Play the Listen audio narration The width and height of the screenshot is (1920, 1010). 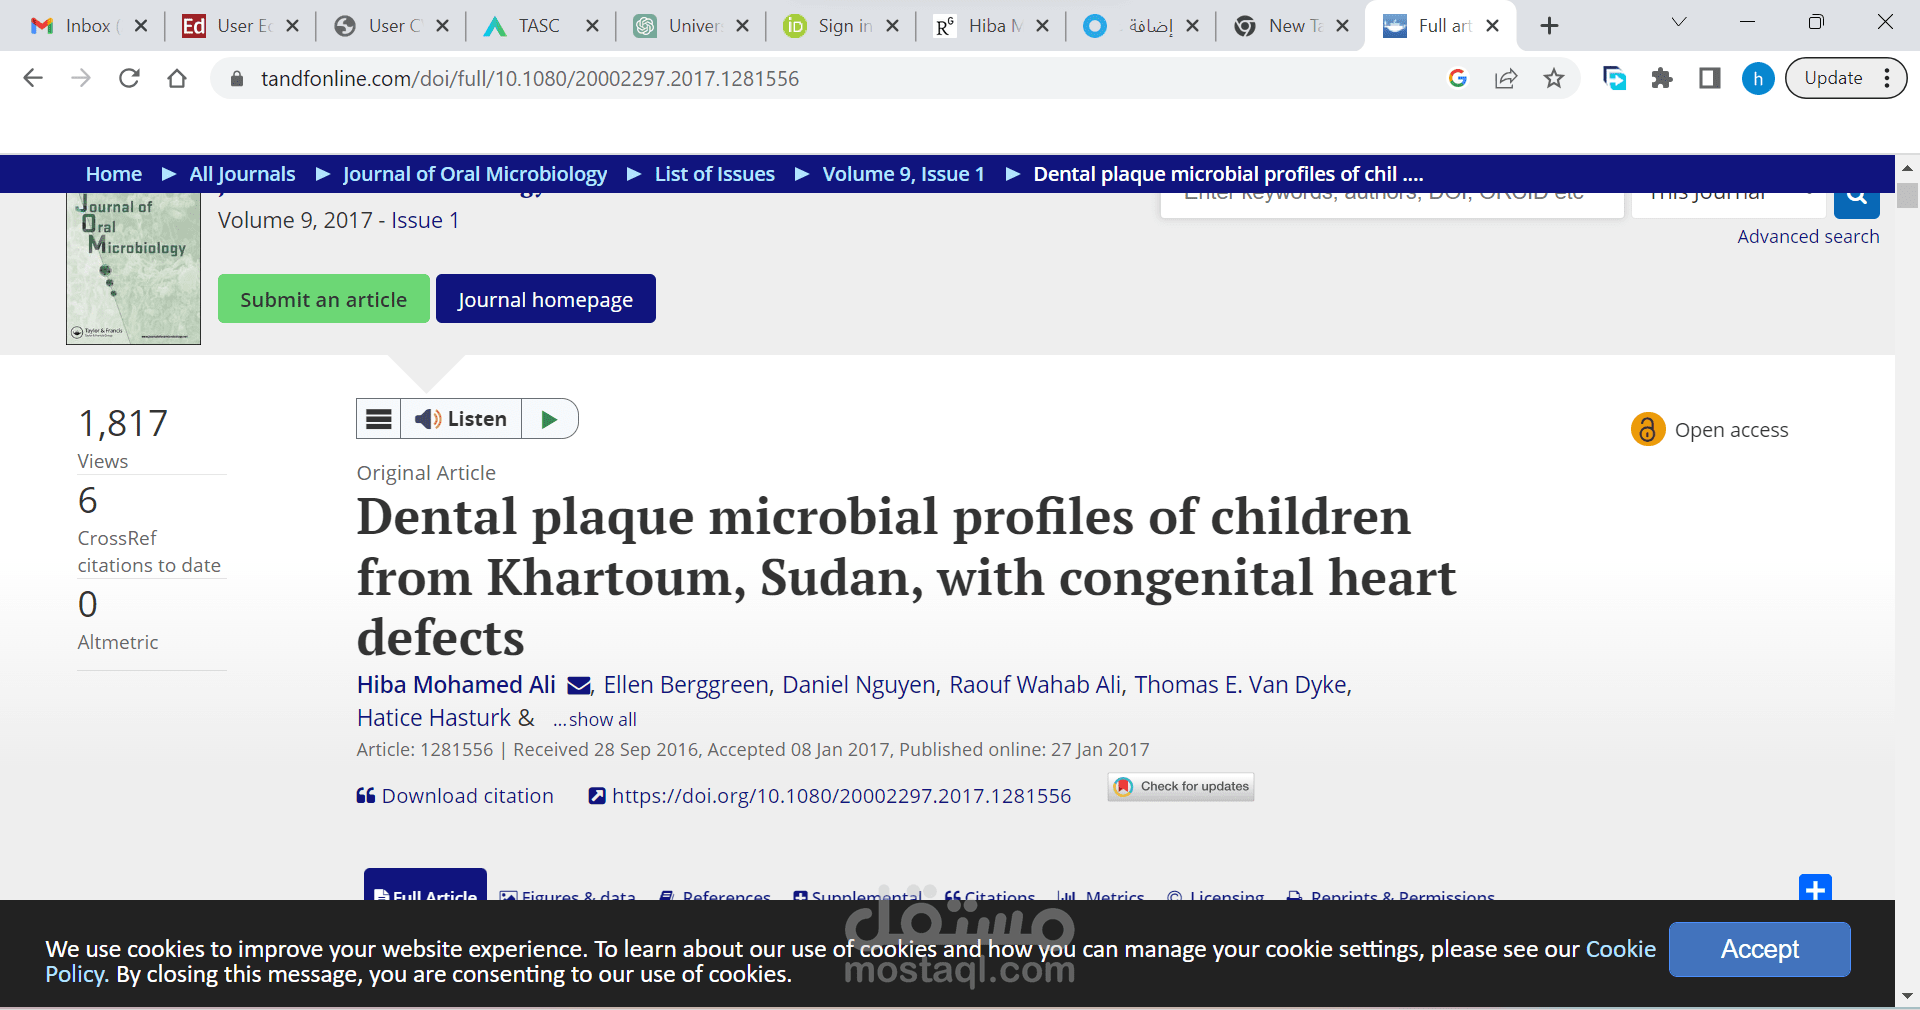549,419
